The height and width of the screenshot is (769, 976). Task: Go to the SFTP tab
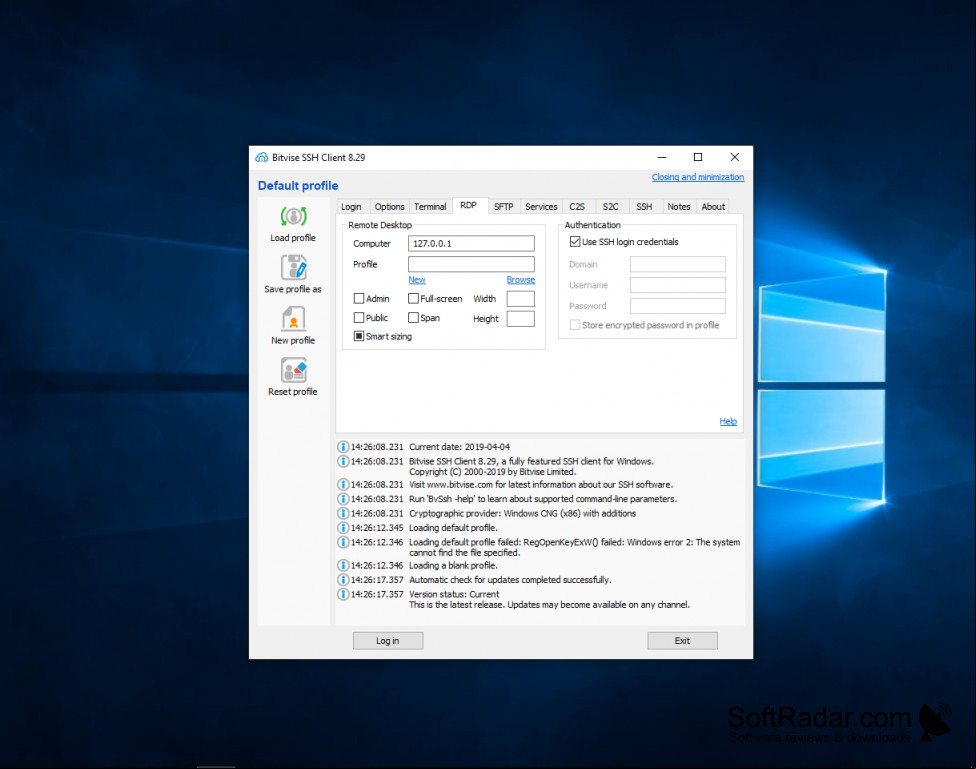click(x=504, y=207)
